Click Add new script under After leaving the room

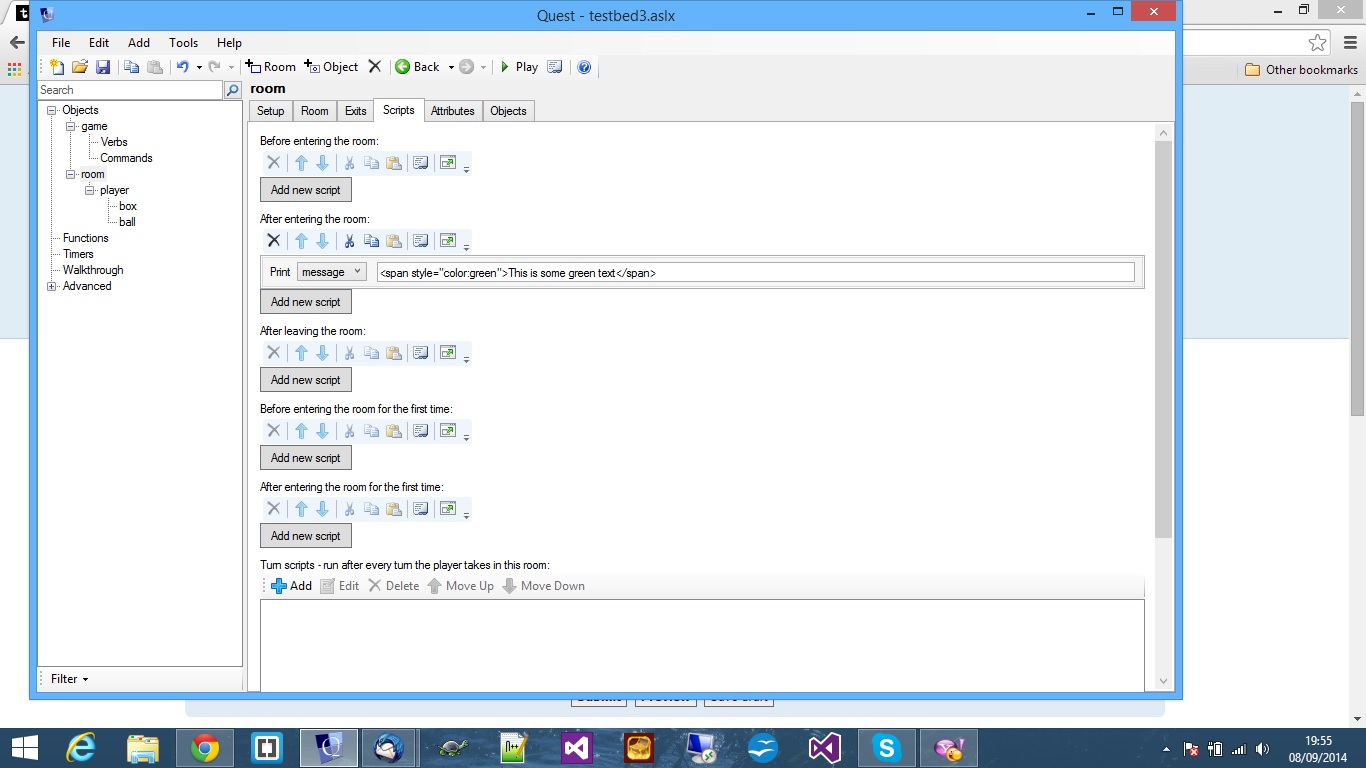click(305, 379)
